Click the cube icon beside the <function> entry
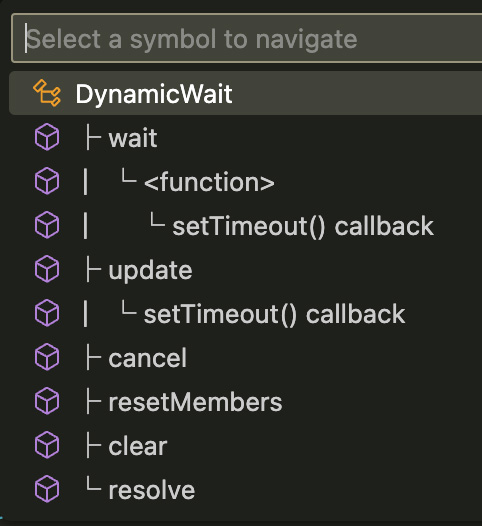 tap(47, 181)
